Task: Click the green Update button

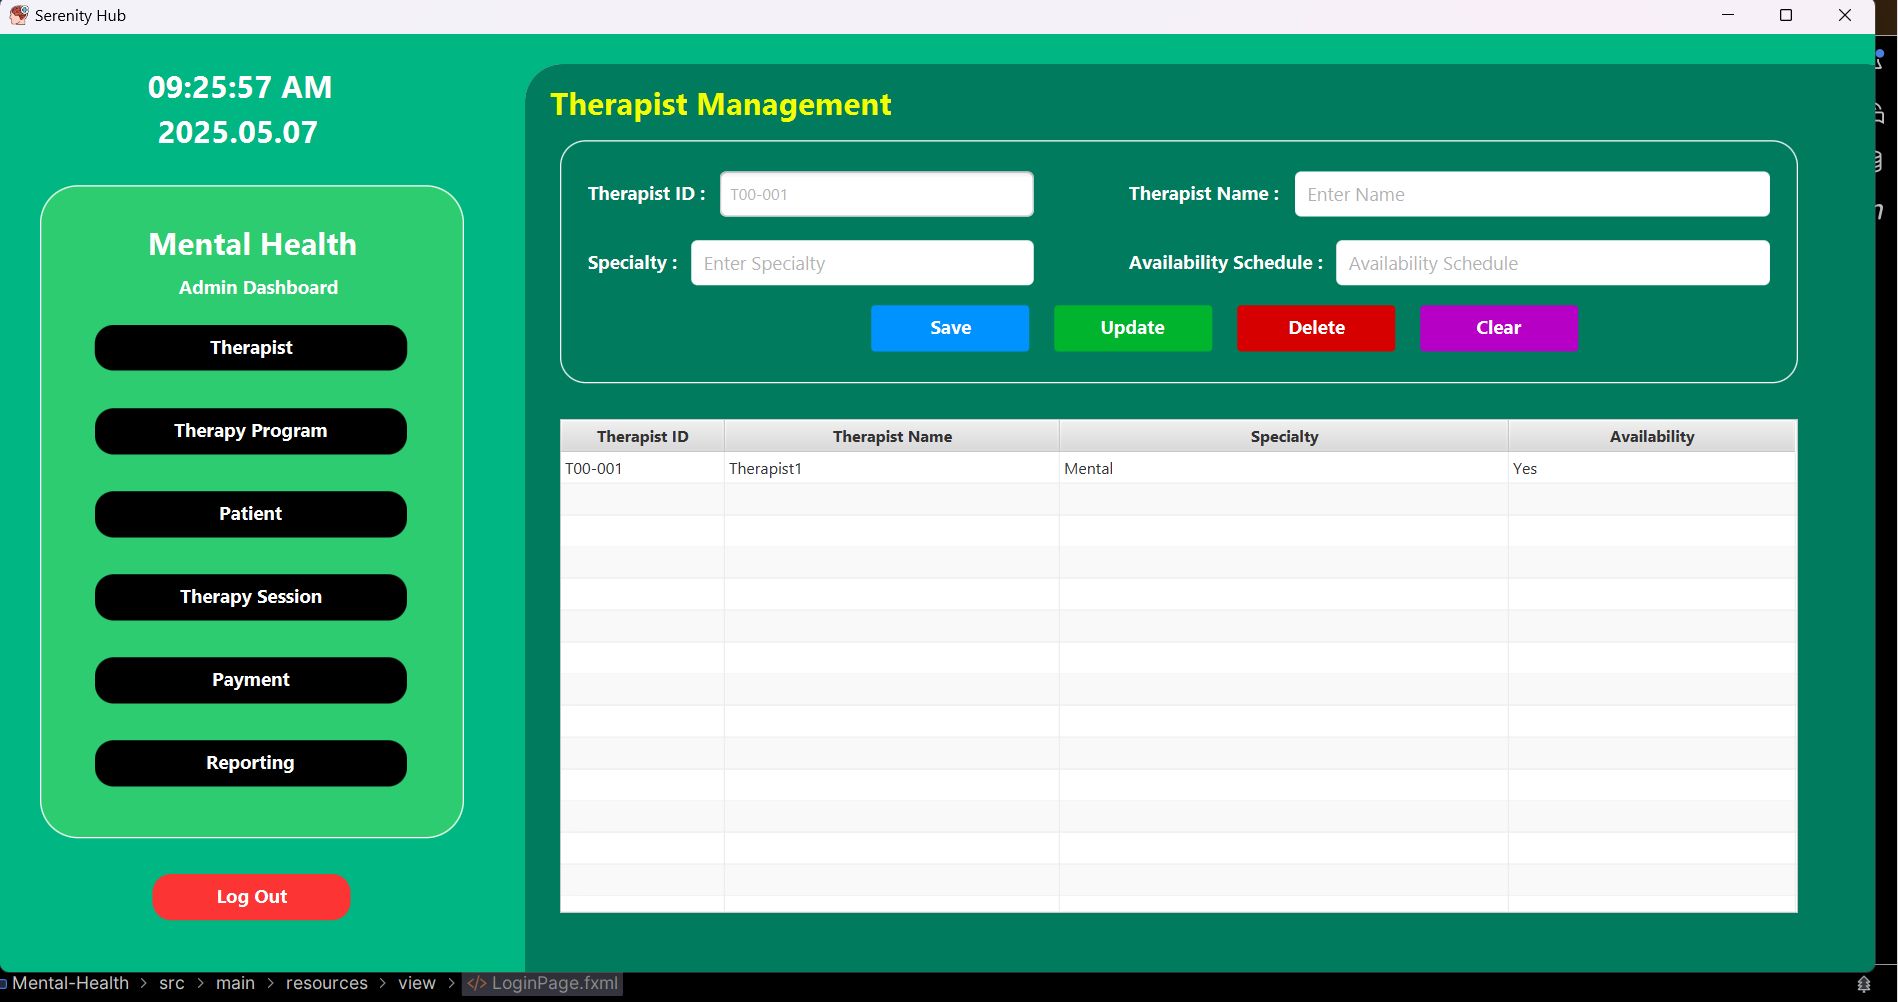Action: pyautogui.click(x=1132, y=328)
